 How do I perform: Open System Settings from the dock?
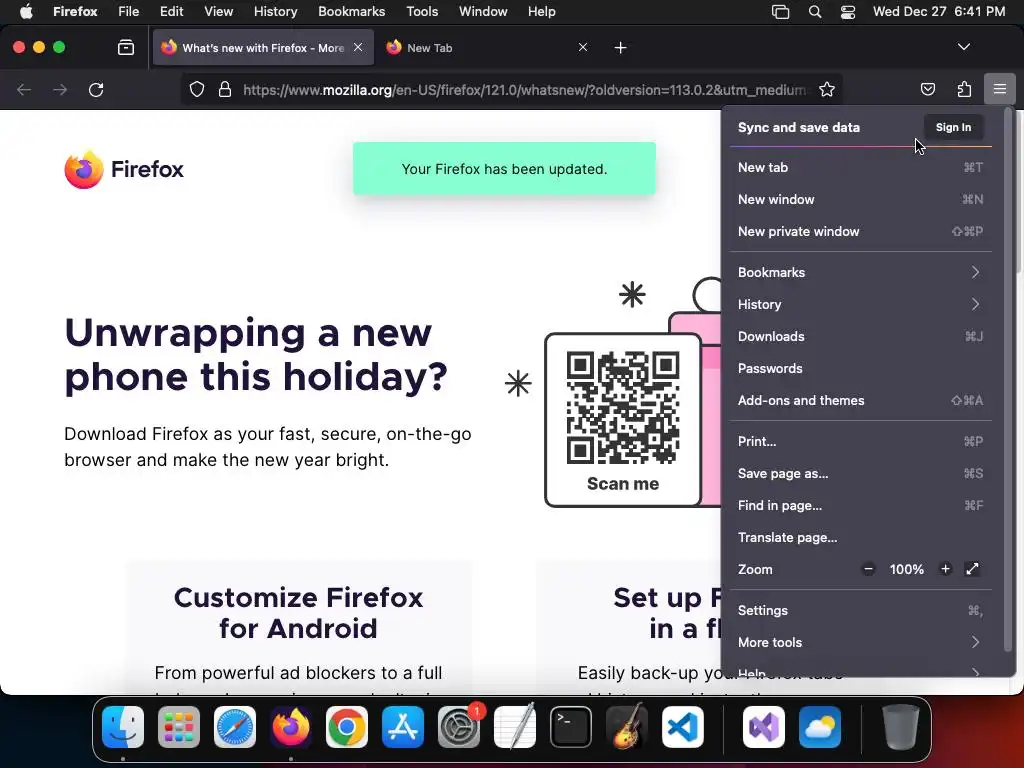458,727
